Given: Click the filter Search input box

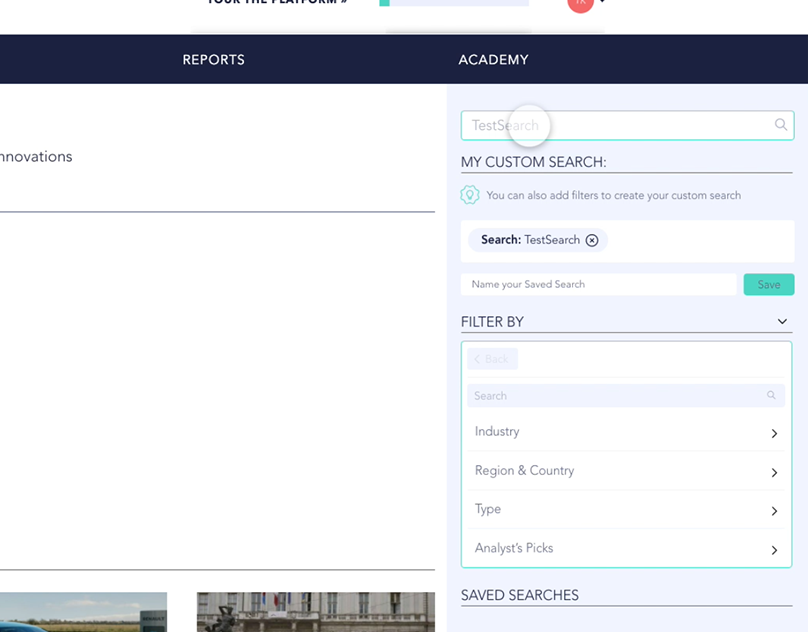Looking at the screenshot, I should point(626,395).
